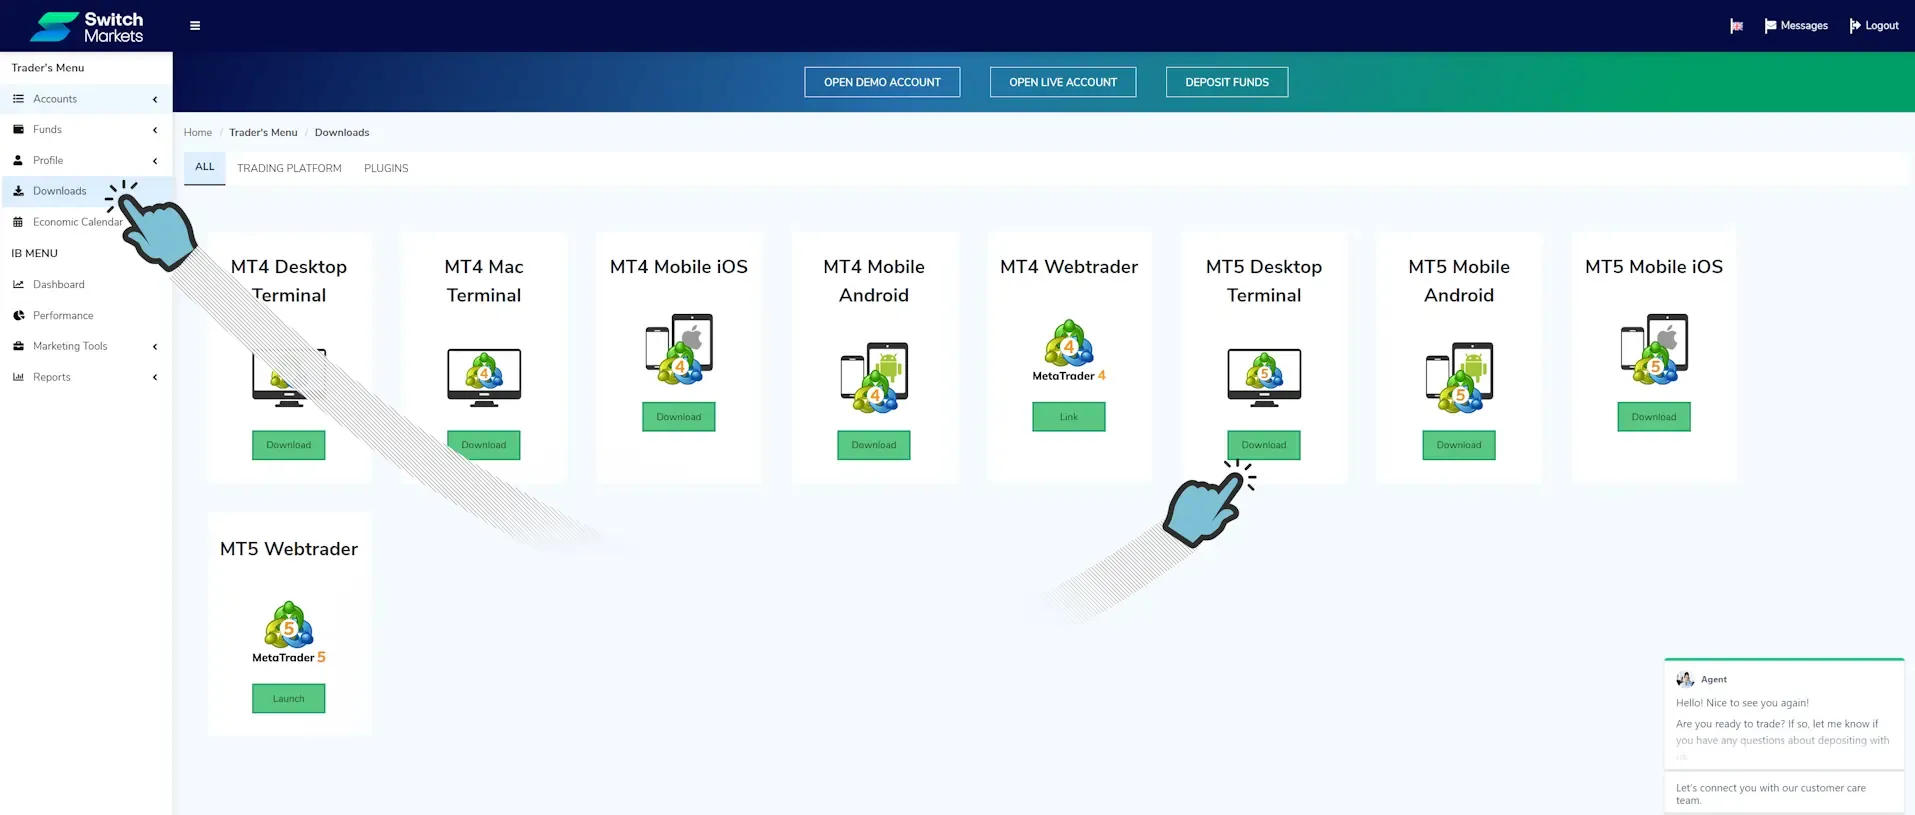Viewport: 1915px width, 815px height.
Task: Launch the MT5 Webtrader
Action: (x=289, y=699)
